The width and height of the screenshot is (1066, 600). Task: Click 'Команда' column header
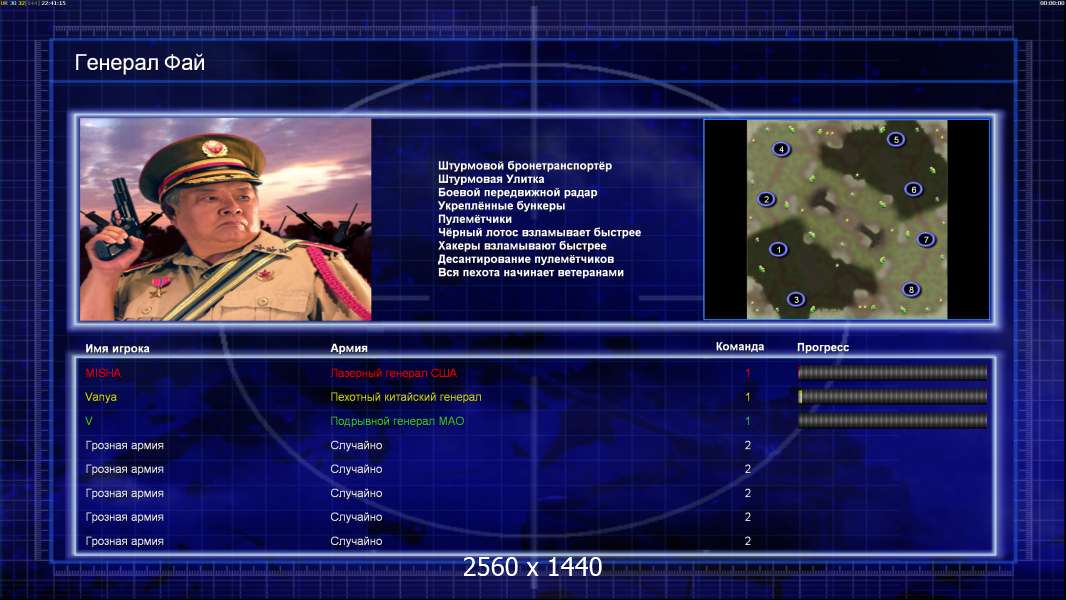click(x=740, y=347)
